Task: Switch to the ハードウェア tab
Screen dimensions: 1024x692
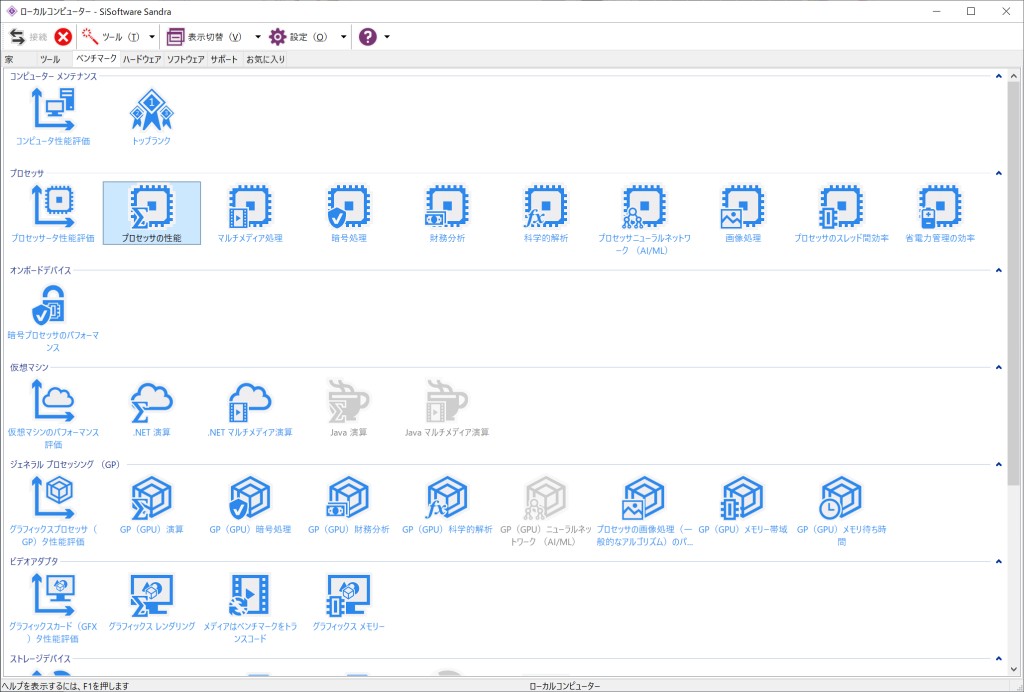Action: pos(142,59)
